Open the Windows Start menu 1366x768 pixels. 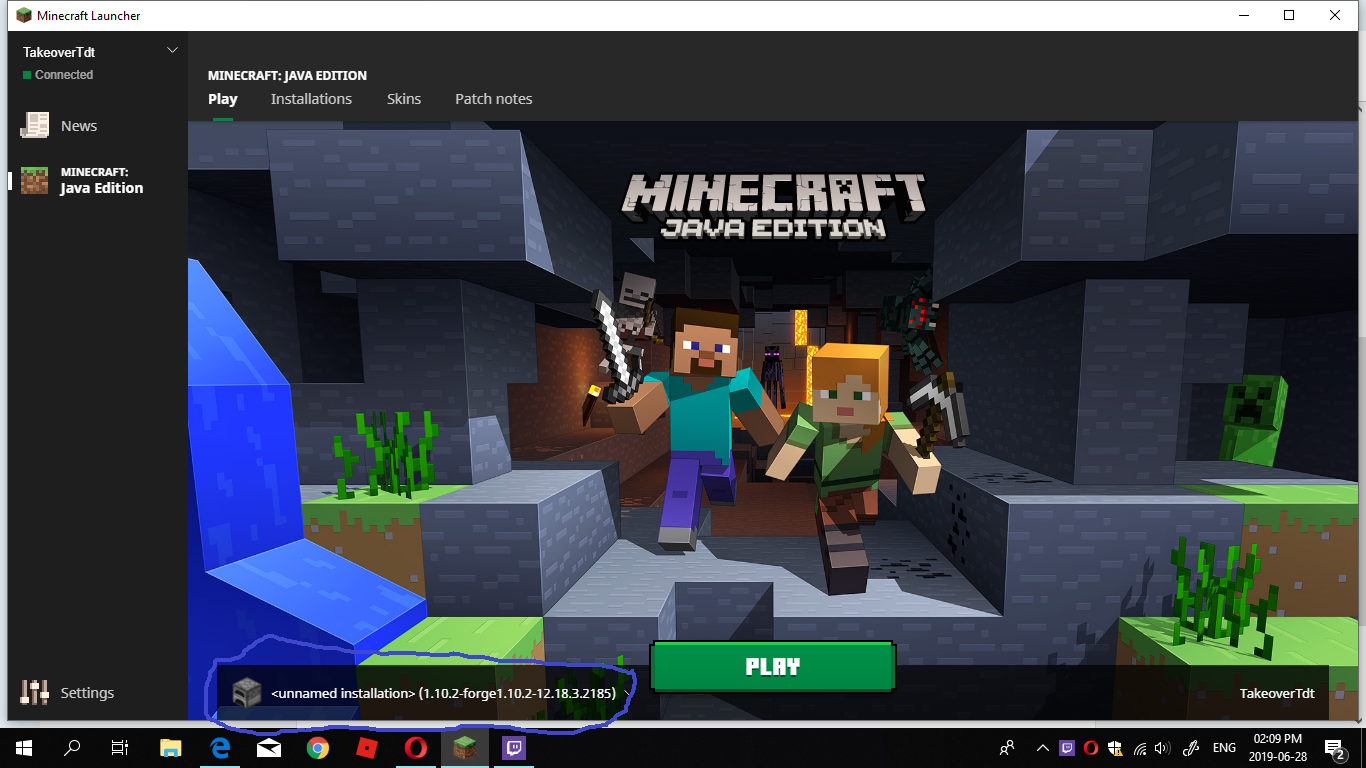pos(24,748)
